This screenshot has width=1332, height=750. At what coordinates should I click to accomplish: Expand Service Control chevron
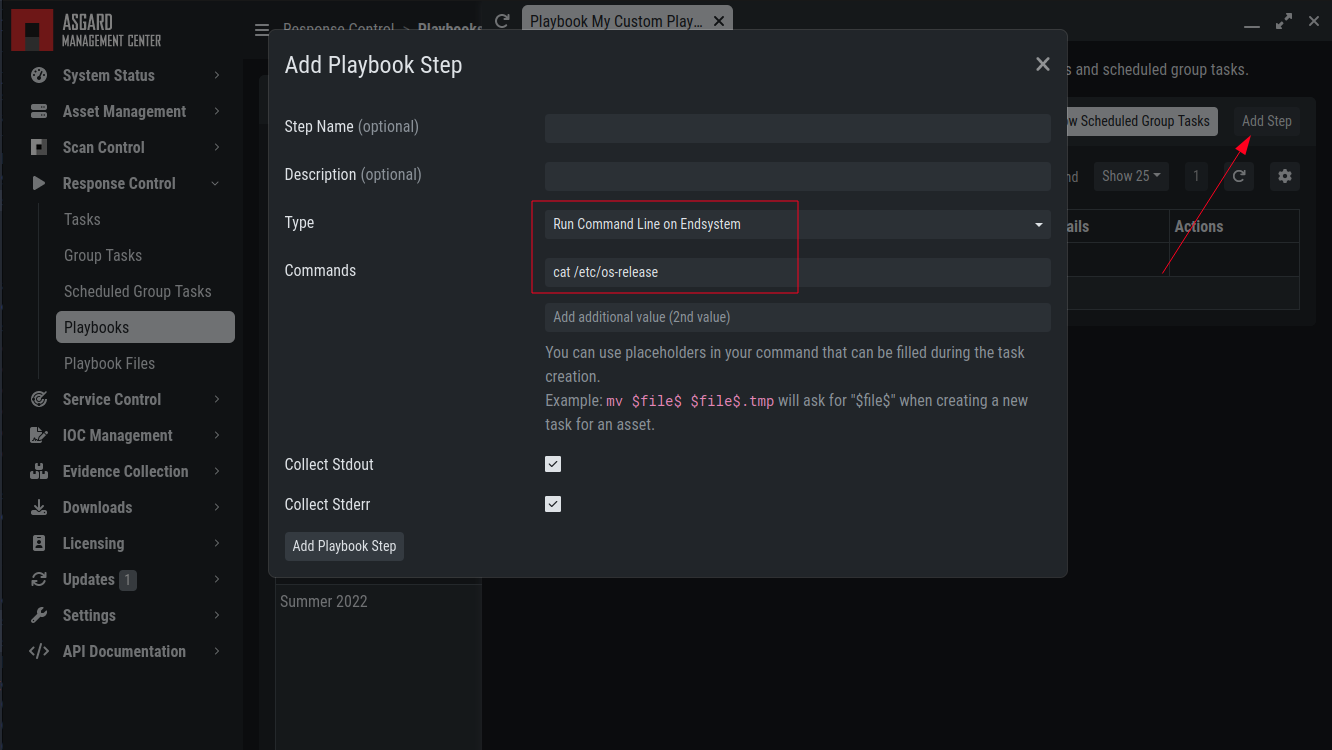tap(217, 399)
